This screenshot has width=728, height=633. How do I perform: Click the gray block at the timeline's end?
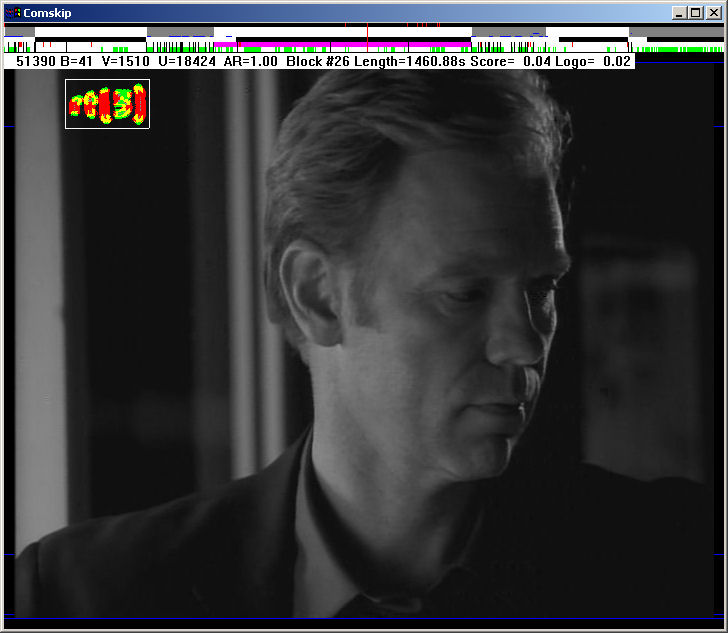point(676,32)
